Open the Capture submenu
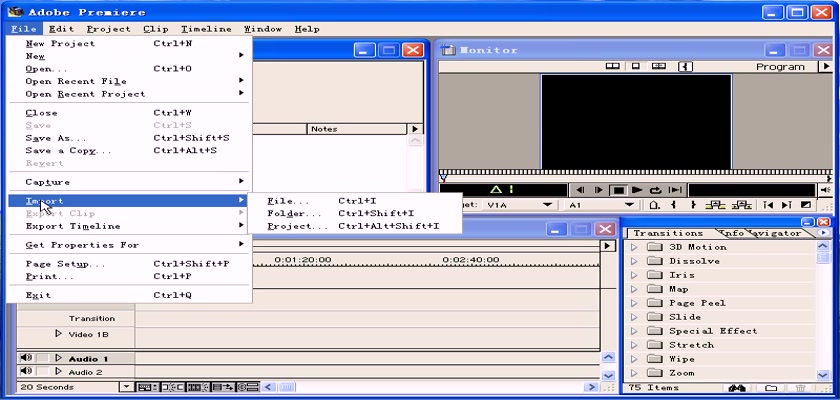 click(x=130, y=182)
